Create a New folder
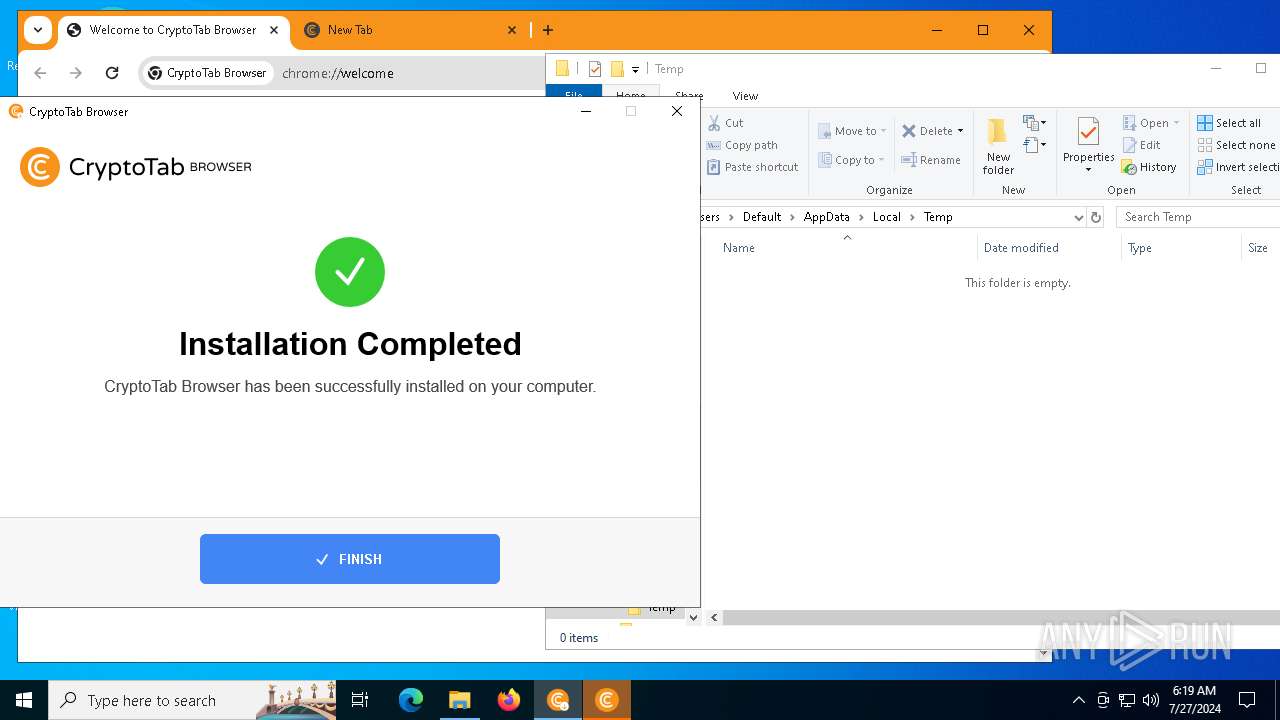Screen dimensions: 1280x720 click(x=998, y=146)
